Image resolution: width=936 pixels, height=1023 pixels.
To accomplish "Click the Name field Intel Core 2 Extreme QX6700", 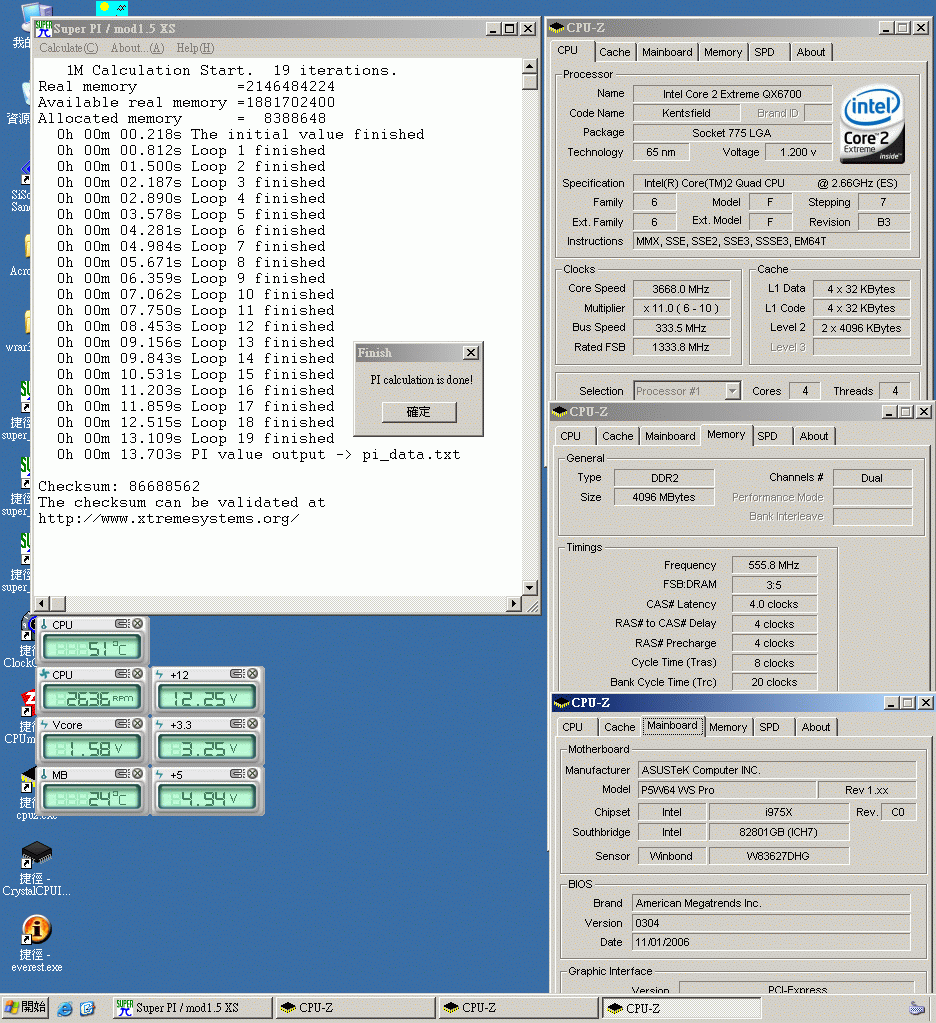I will [732, 94].
